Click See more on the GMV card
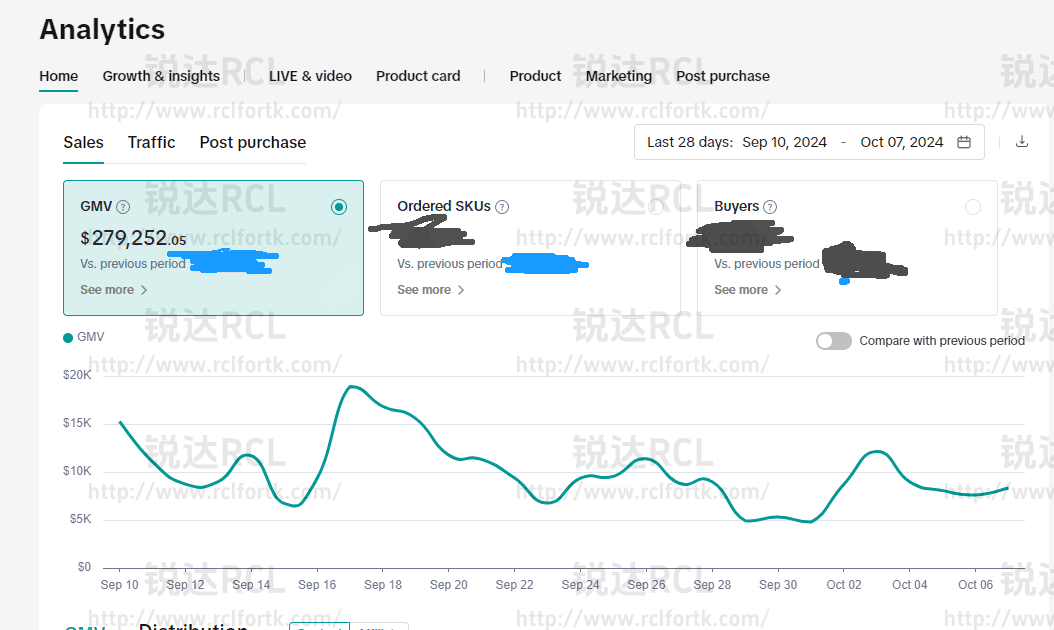 108,289
